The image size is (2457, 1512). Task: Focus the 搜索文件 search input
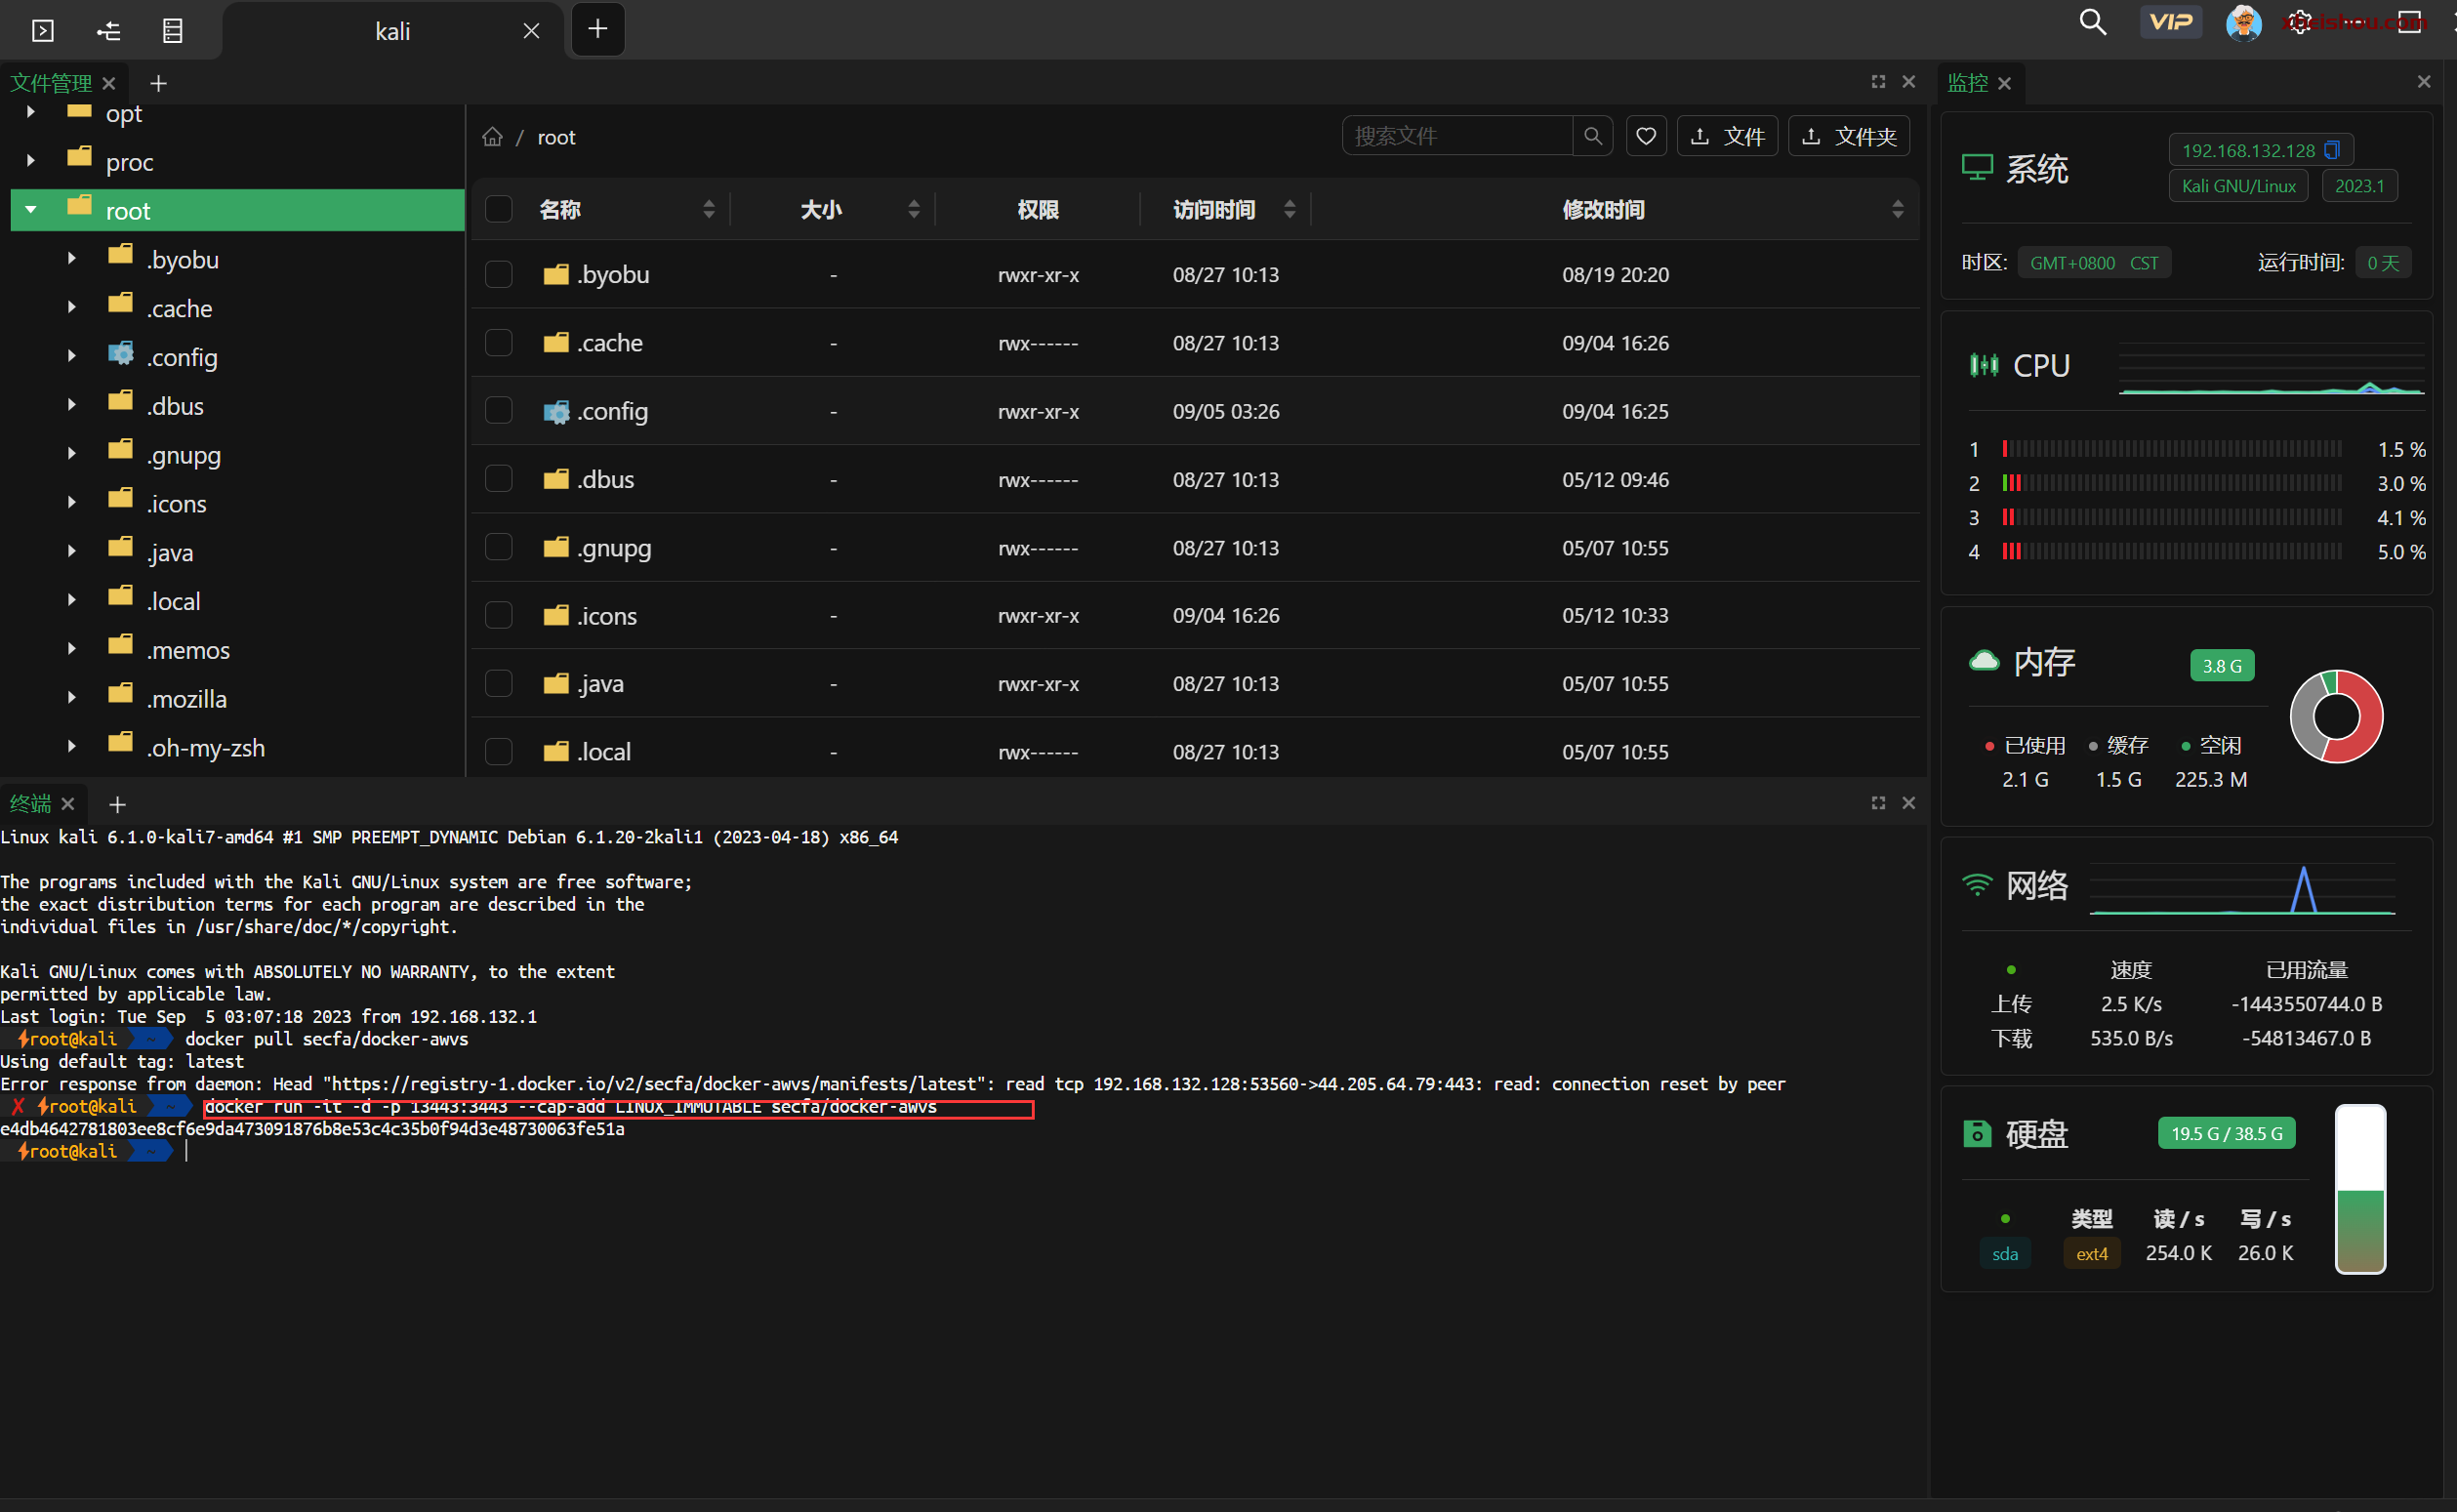[x=1457, y=136]
